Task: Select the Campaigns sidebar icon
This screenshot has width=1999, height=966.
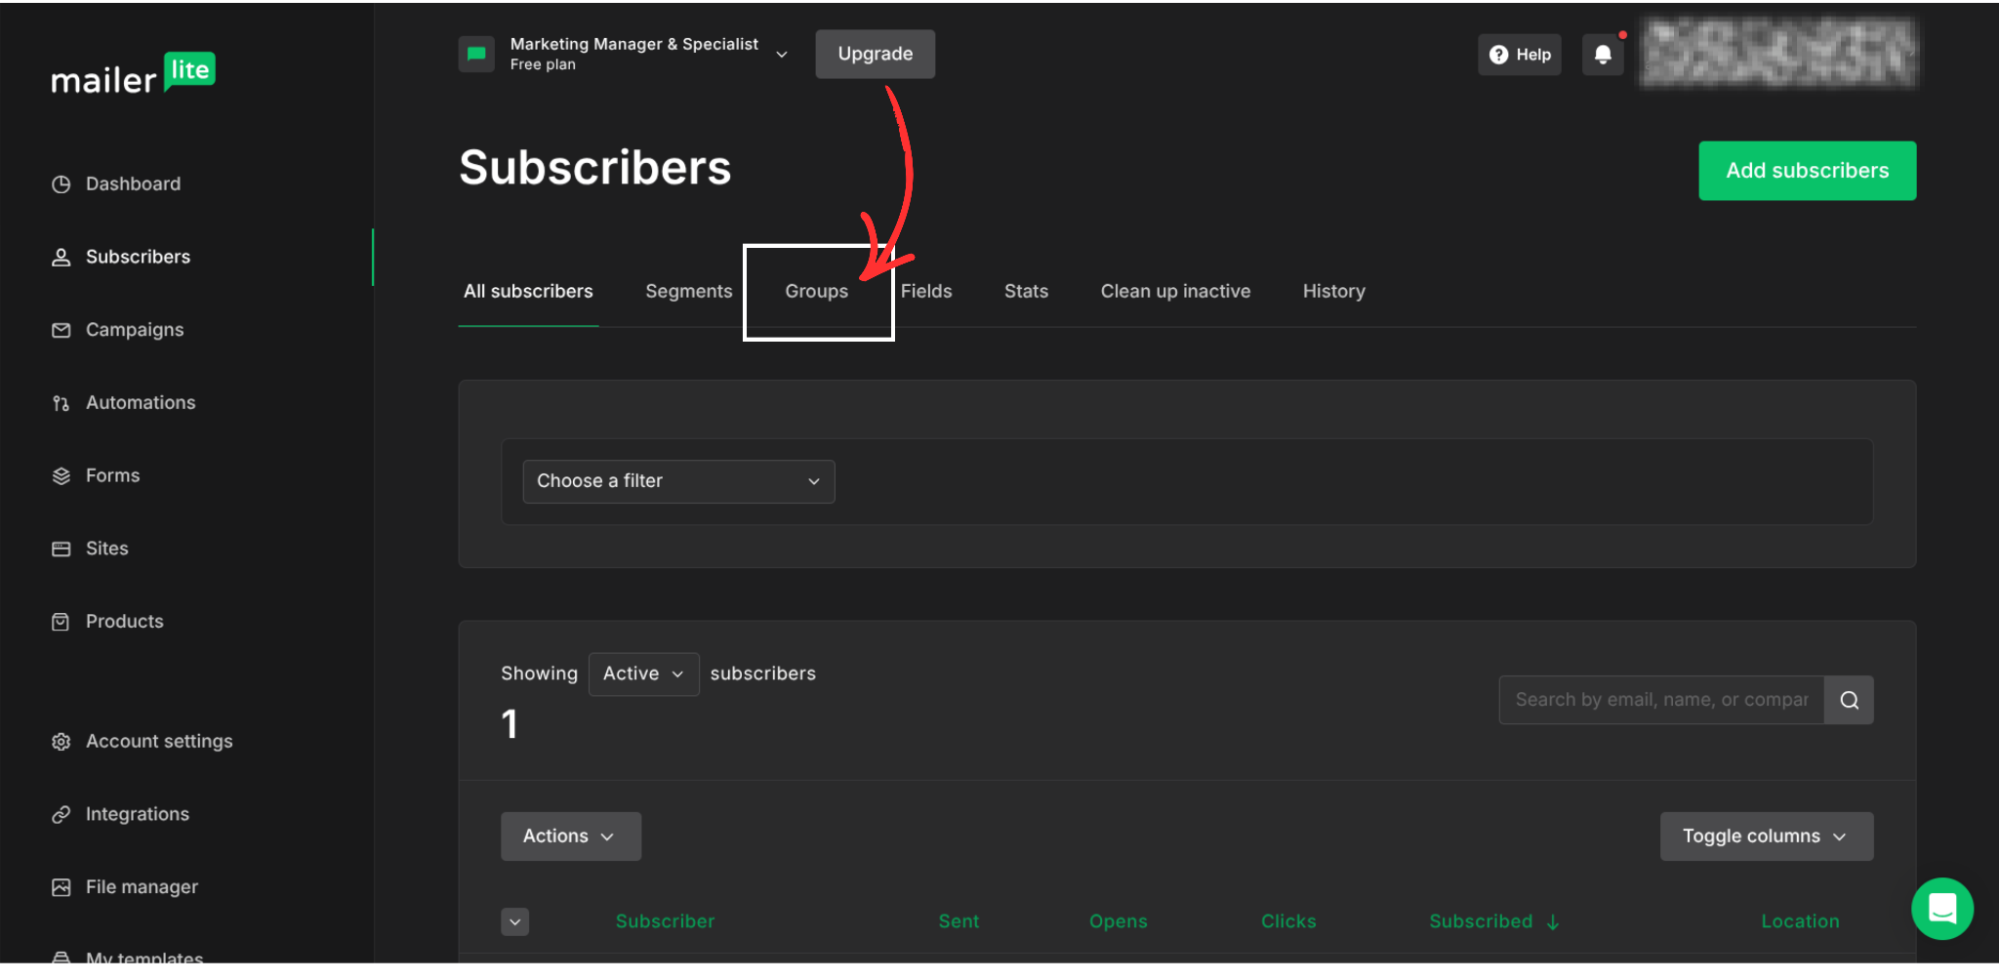Action: click(61, 329)
